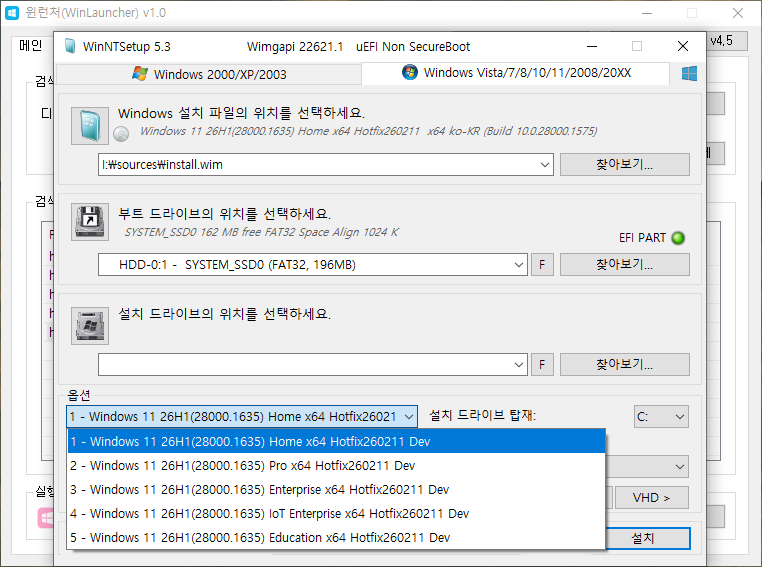Click the EFI PART label

642,238
